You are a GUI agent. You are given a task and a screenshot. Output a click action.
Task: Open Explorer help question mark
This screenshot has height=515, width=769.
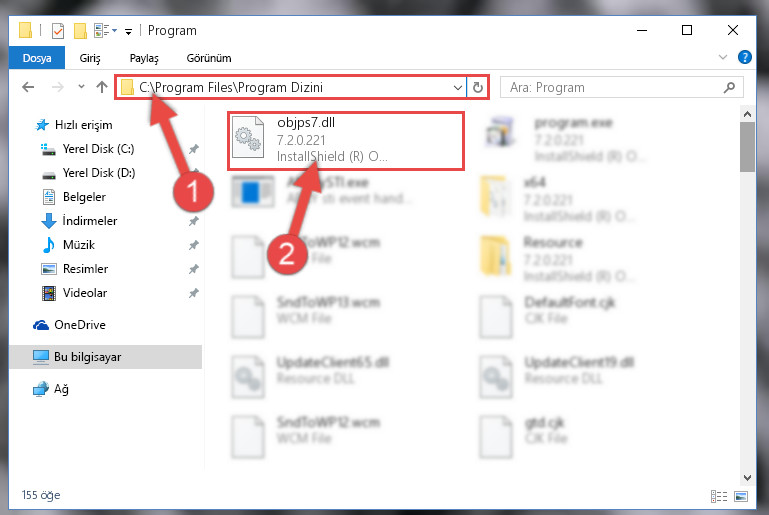click(744, 57)
